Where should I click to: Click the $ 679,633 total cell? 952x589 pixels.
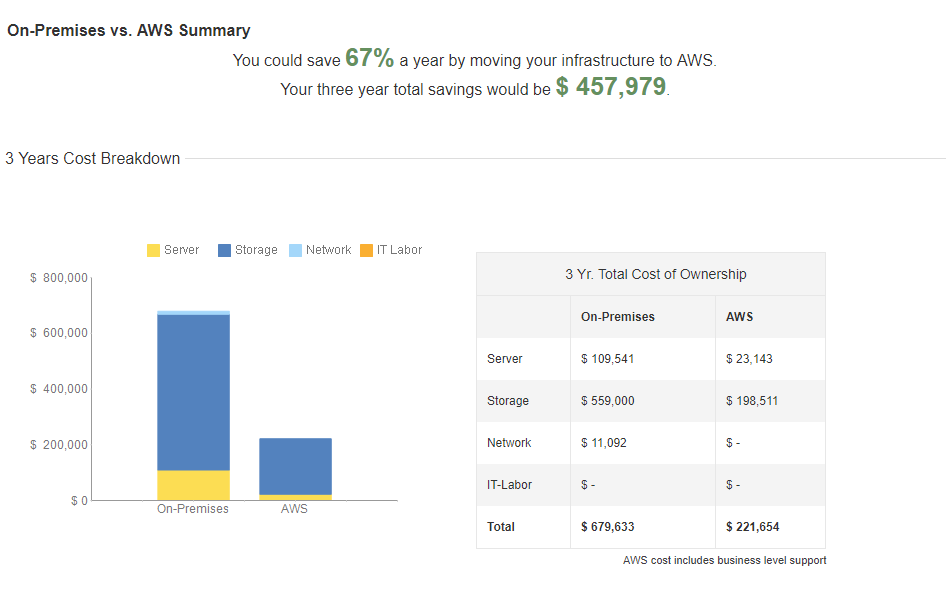click(x=608, y=526)
